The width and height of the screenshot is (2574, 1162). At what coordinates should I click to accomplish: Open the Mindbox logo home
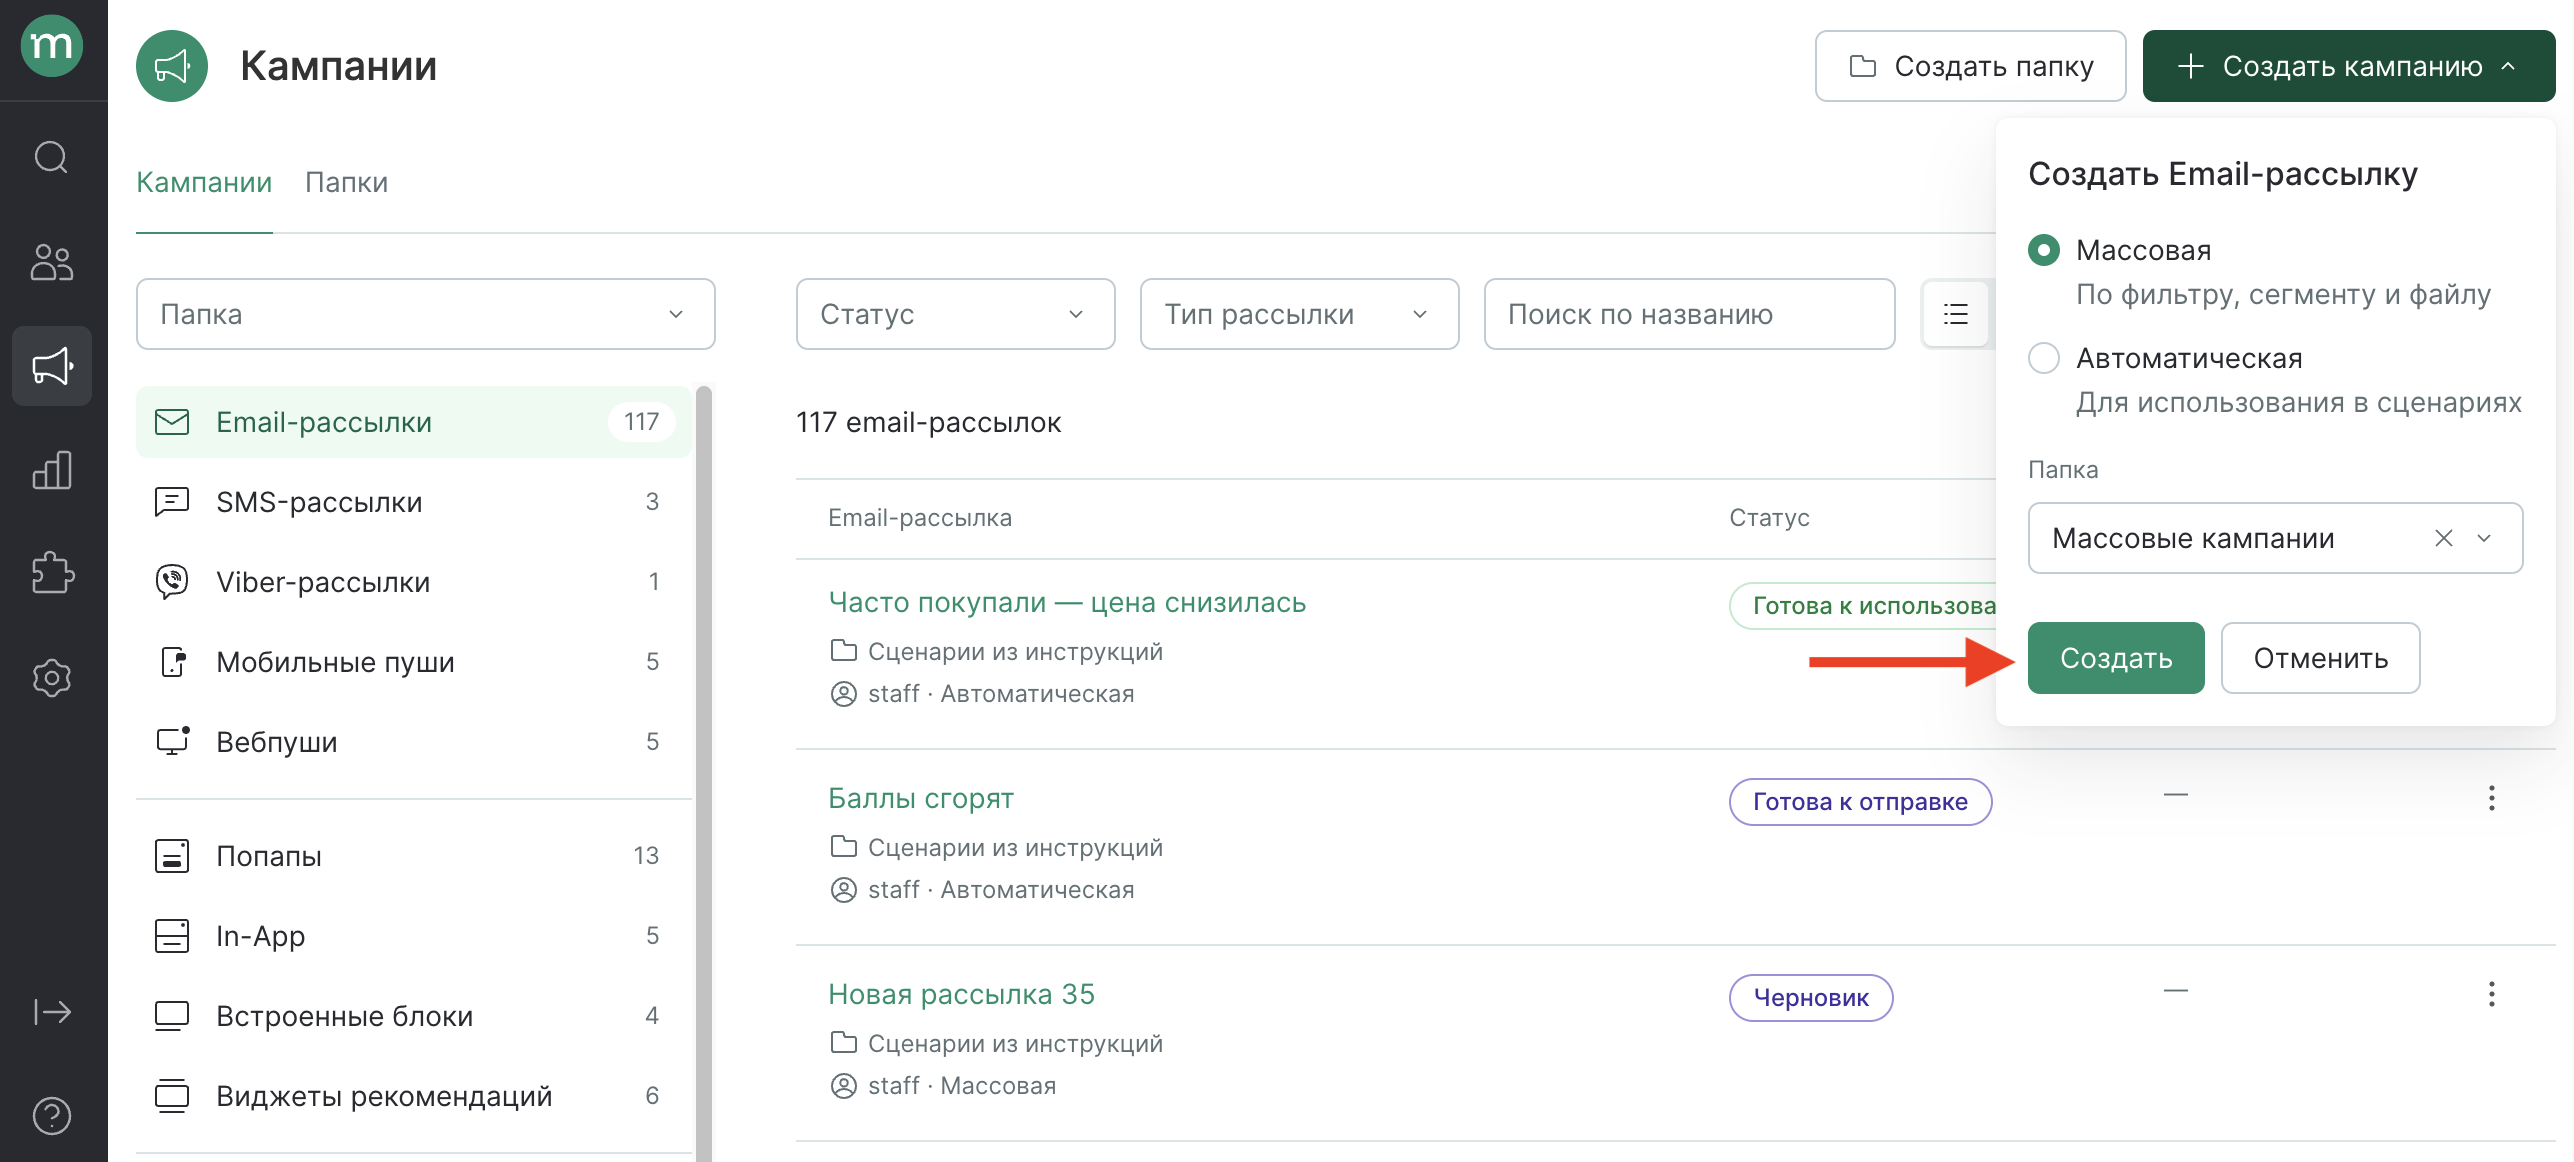[52, 45]
